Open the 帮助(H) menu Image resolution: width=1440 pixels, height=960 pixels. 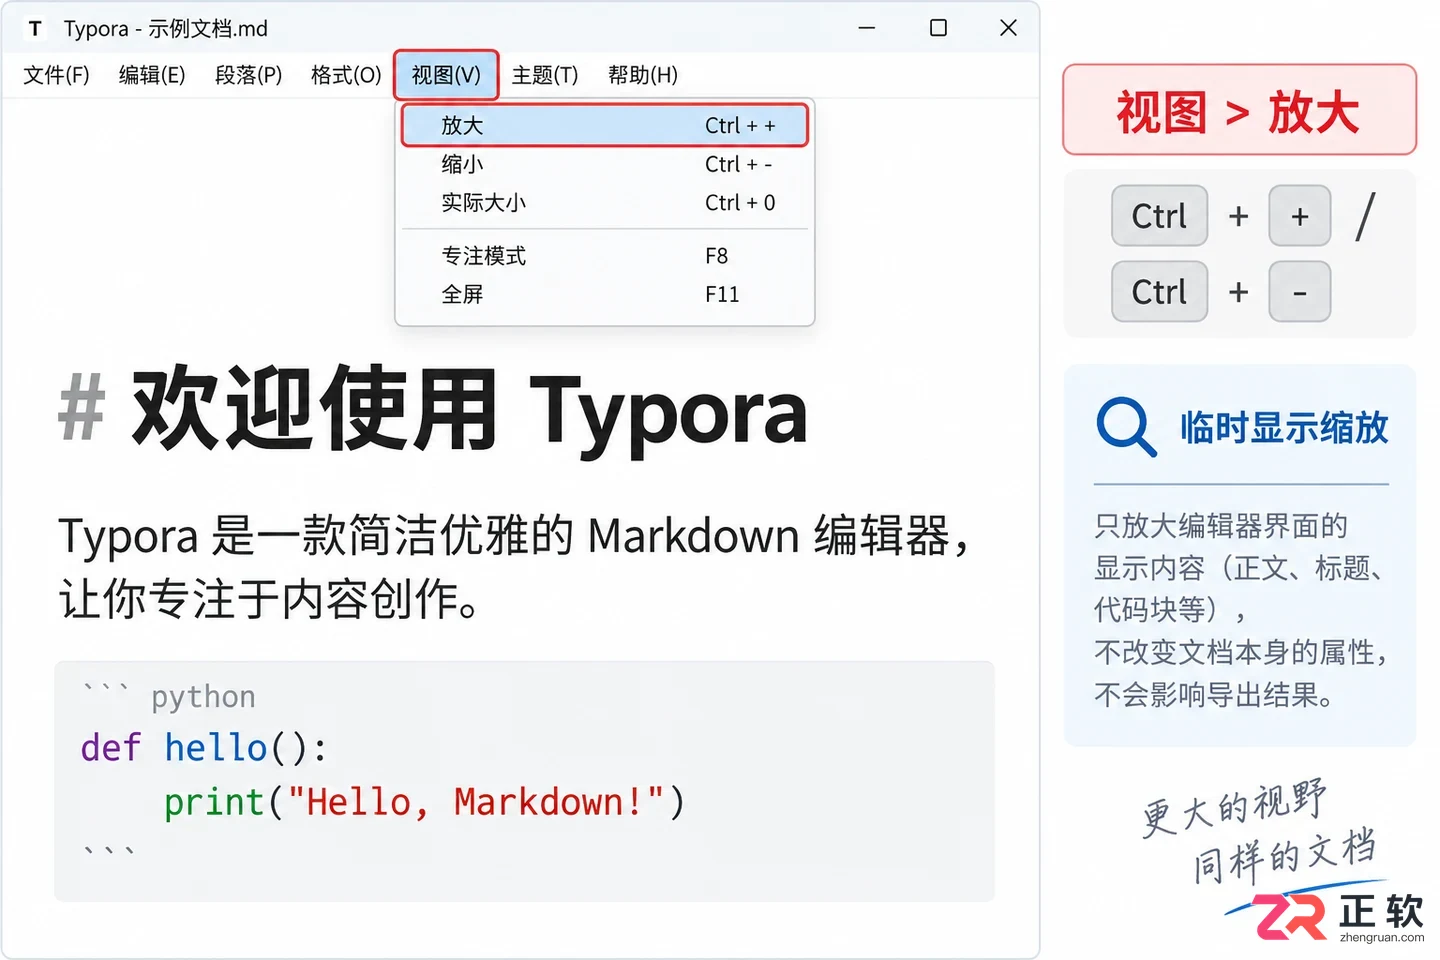tap(643, 75)
